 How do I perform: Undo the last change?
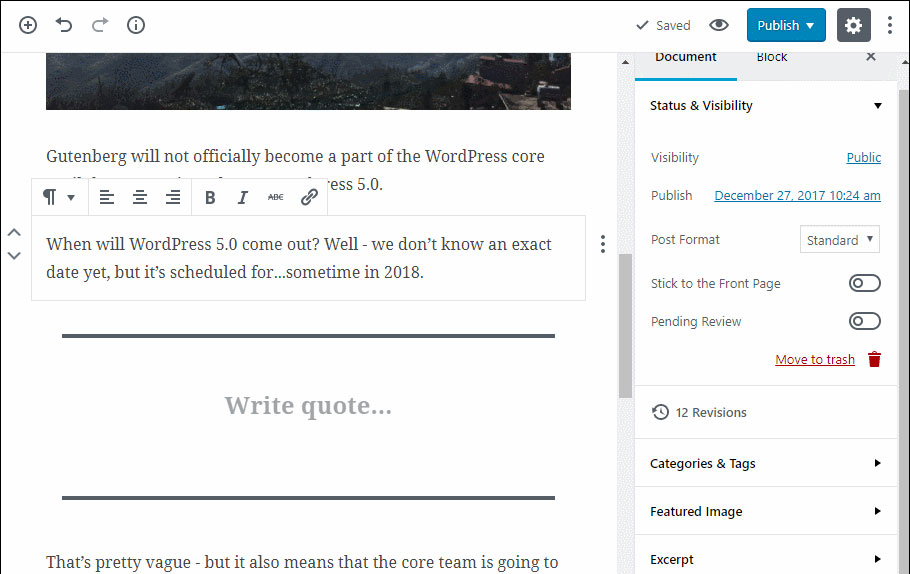64,26
